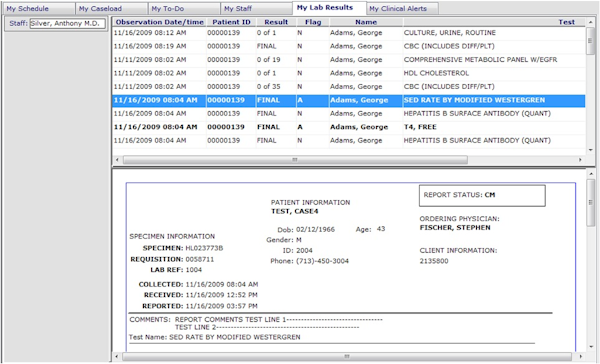
Task: Click specimen number HL023773B
Action: point(204,248)
